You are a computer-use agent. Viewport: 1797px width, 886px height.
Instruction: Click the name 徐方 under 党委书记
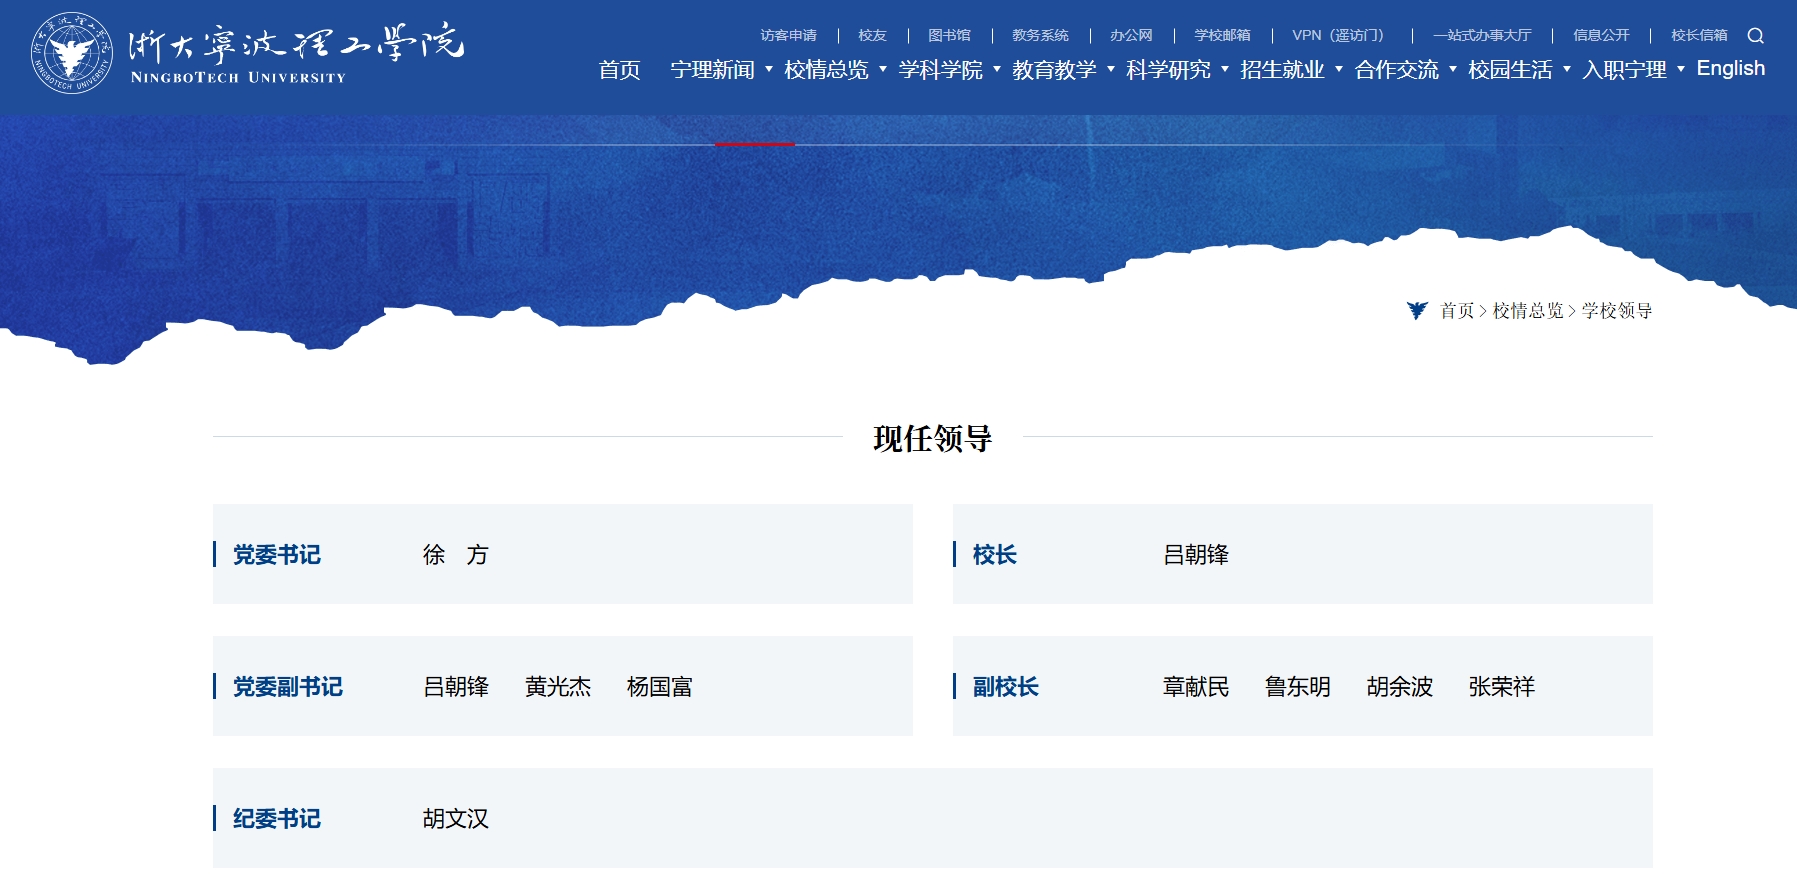[455, 555]
